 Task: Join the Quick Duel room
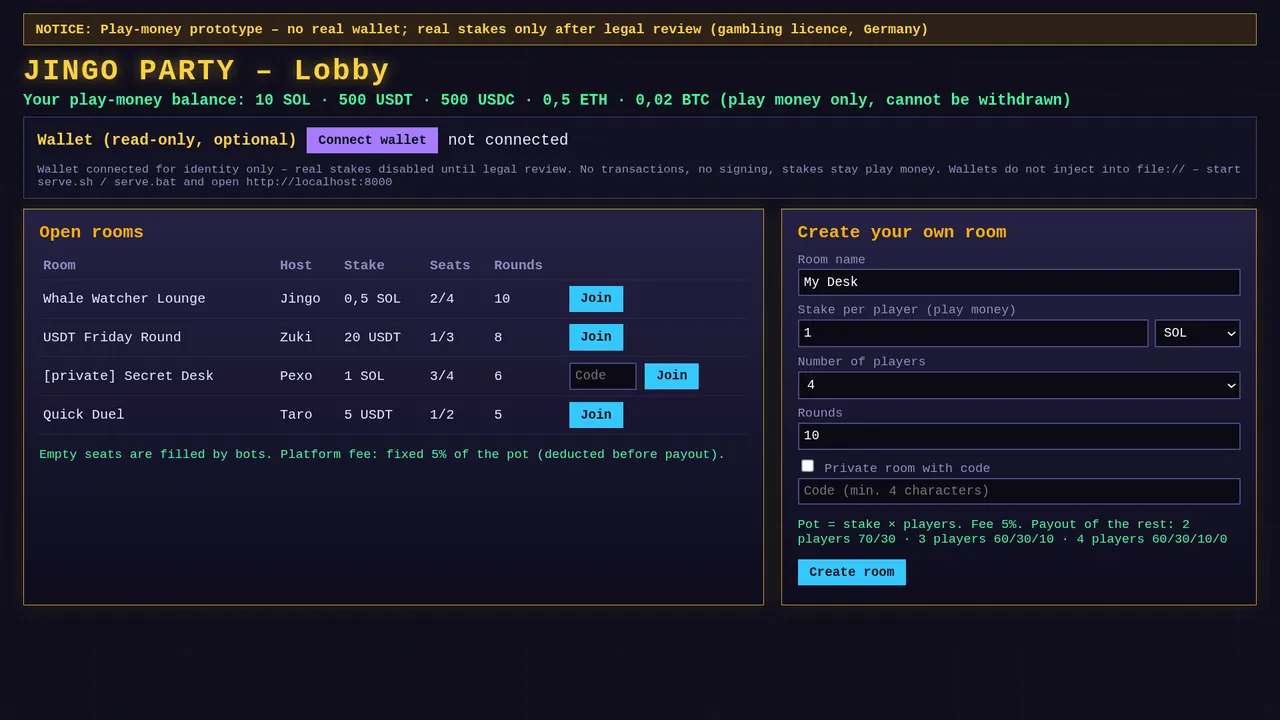click(x=596, y=415)
